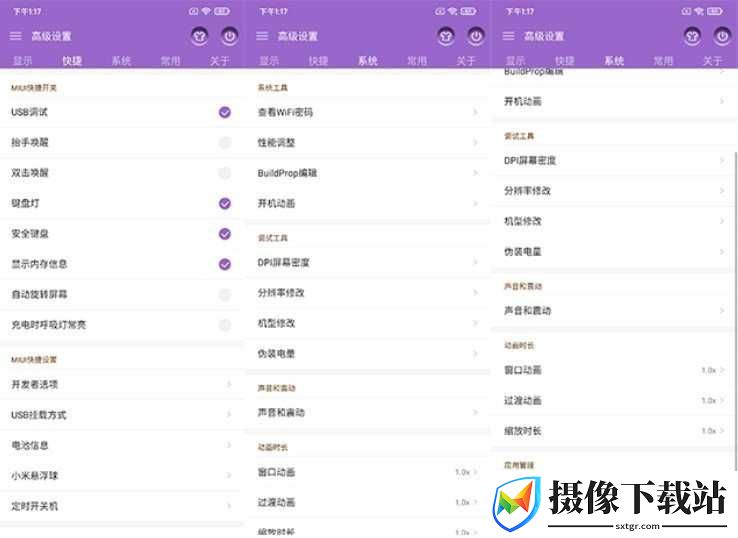Click the vertical scrollbar on right screen

[x=736, y=311]
